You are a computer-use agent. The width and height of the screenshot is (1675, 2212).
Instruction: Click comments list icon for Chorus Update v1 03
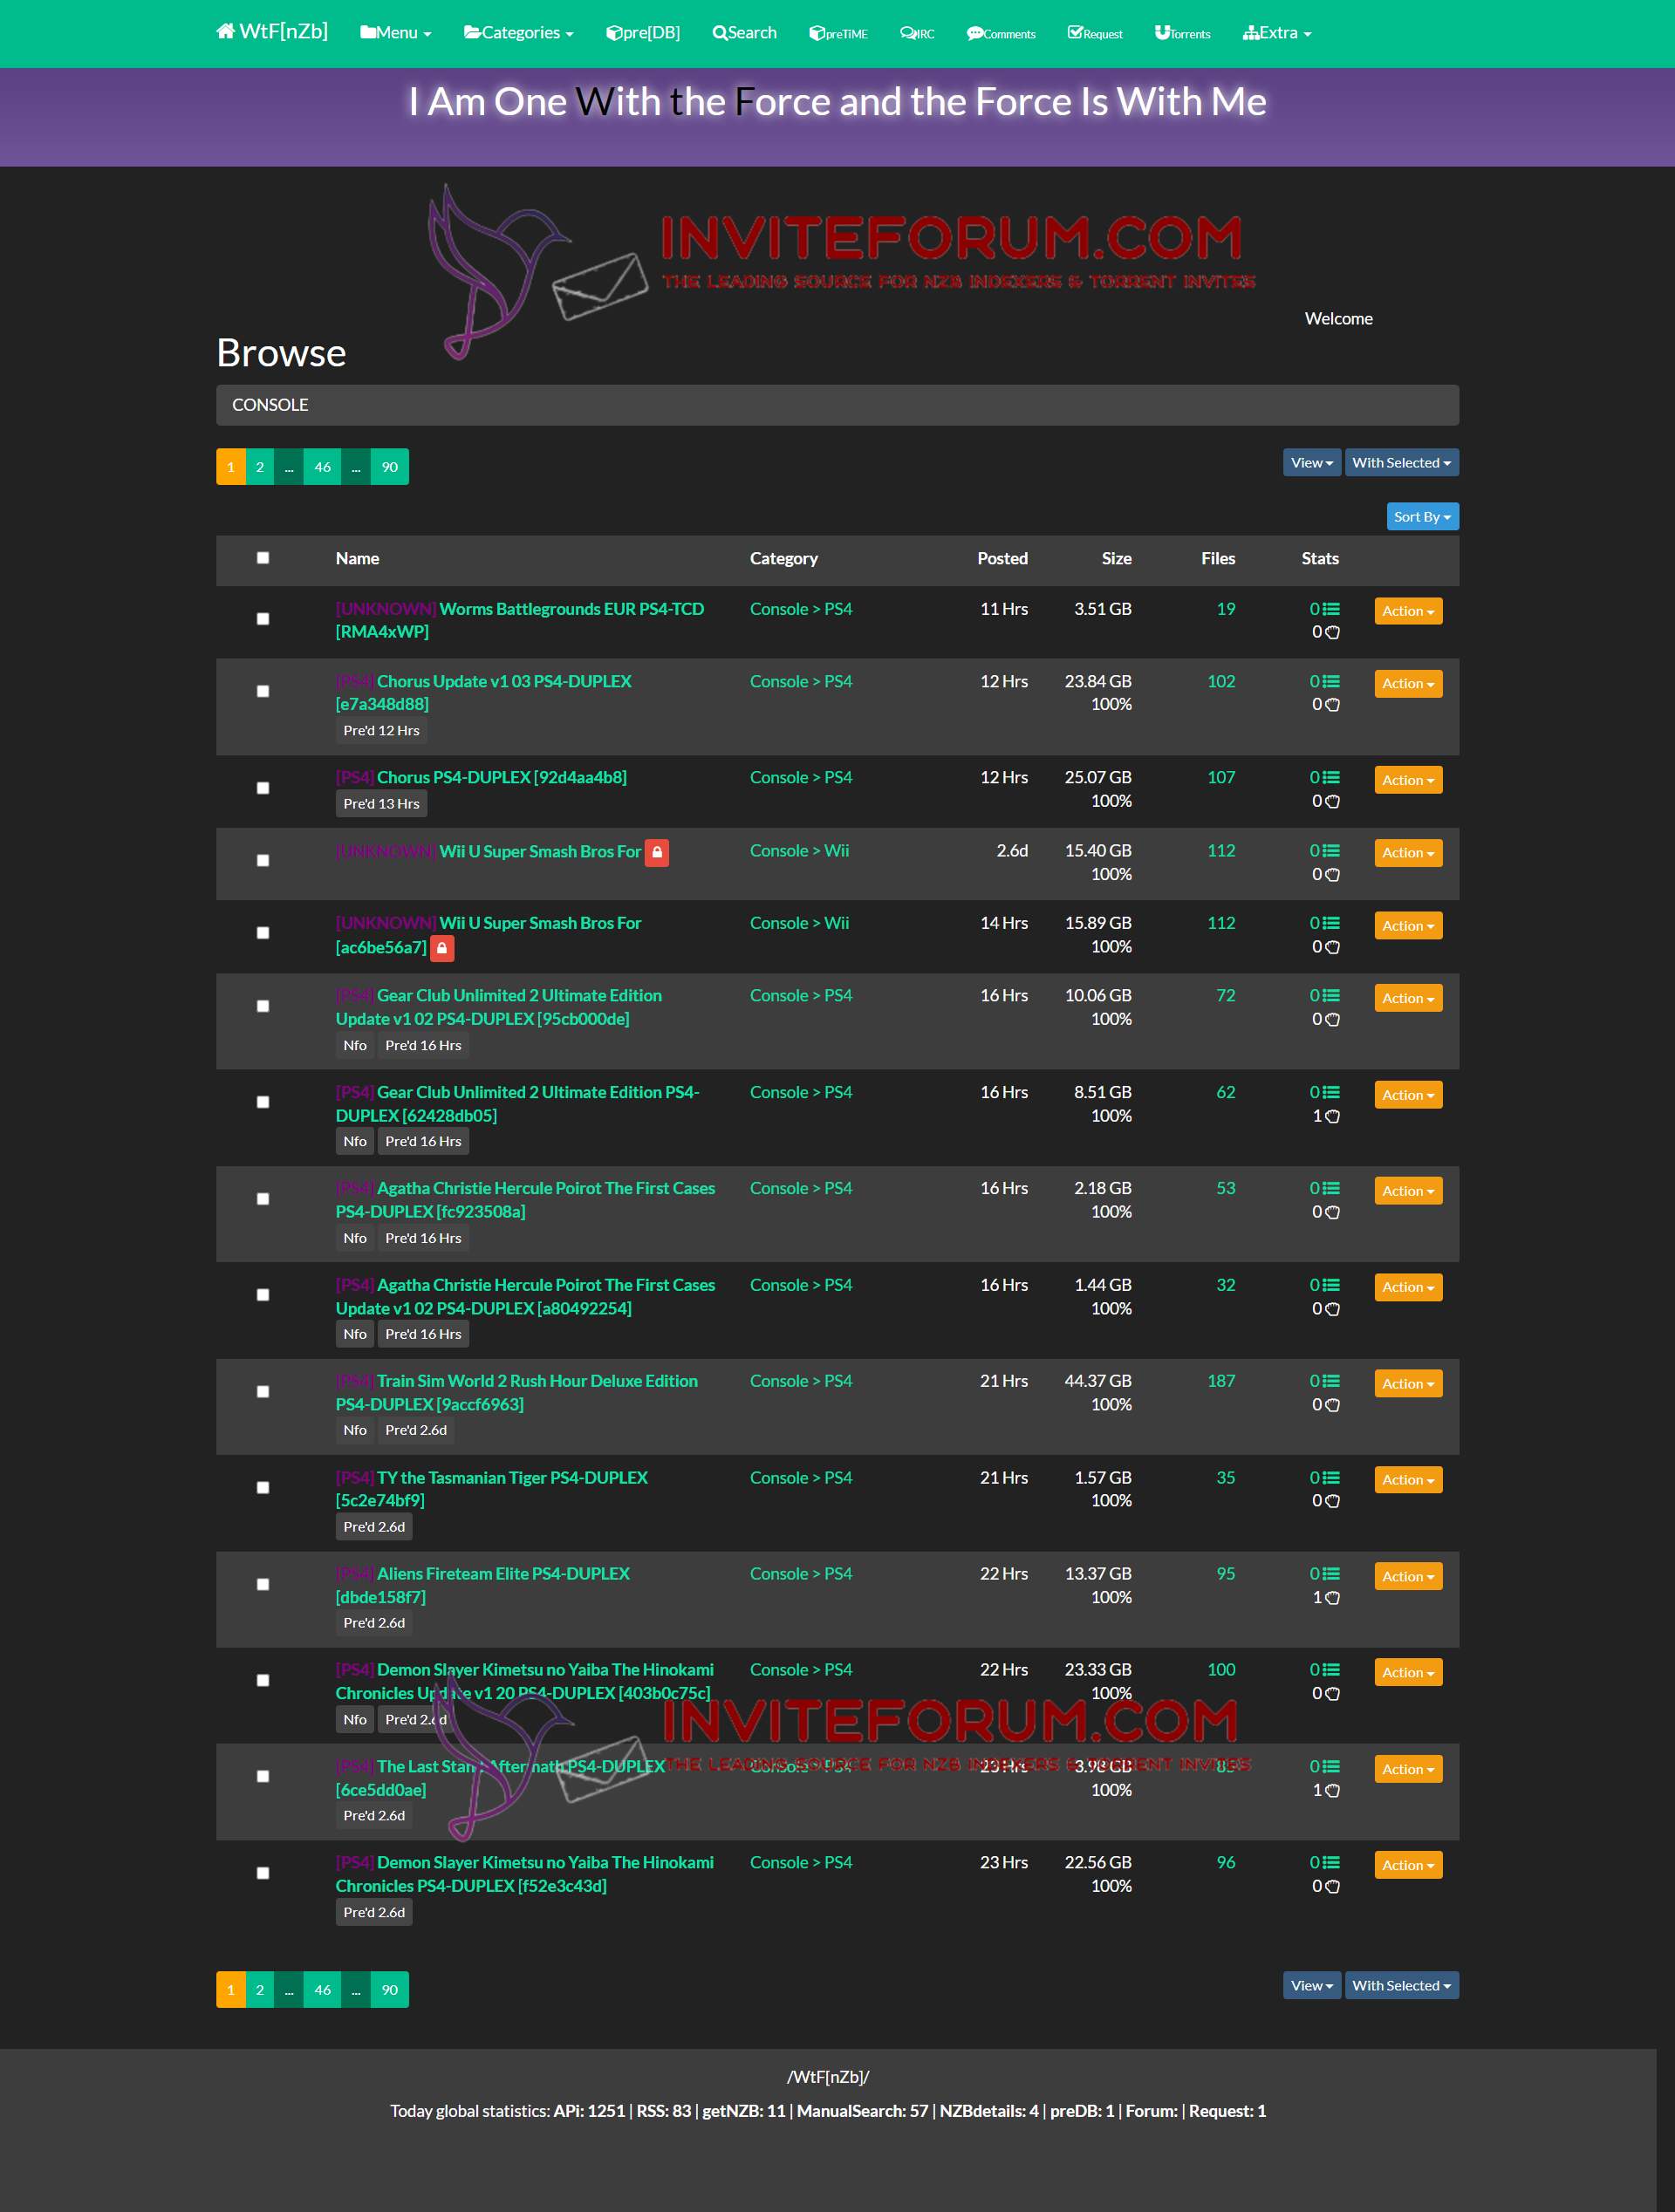1331,681
